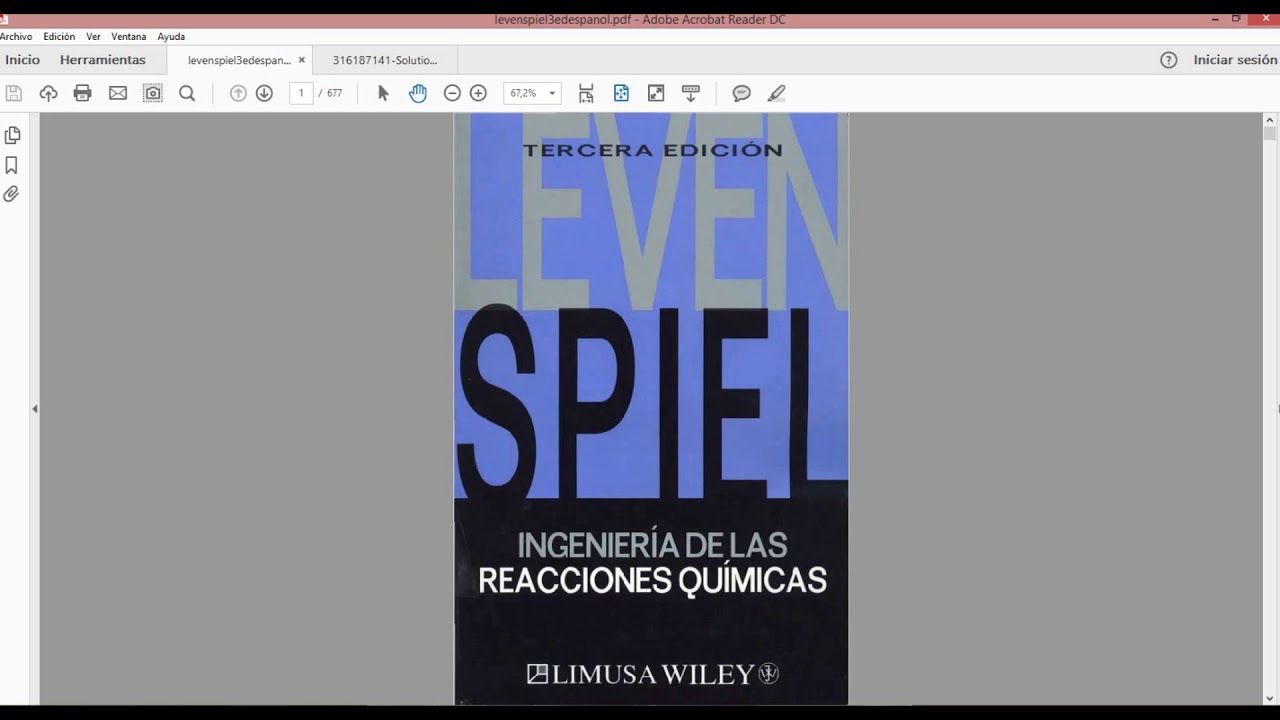Click the page number input field
The width and height of the screenshot is (1280, 720).
[301, 93]
